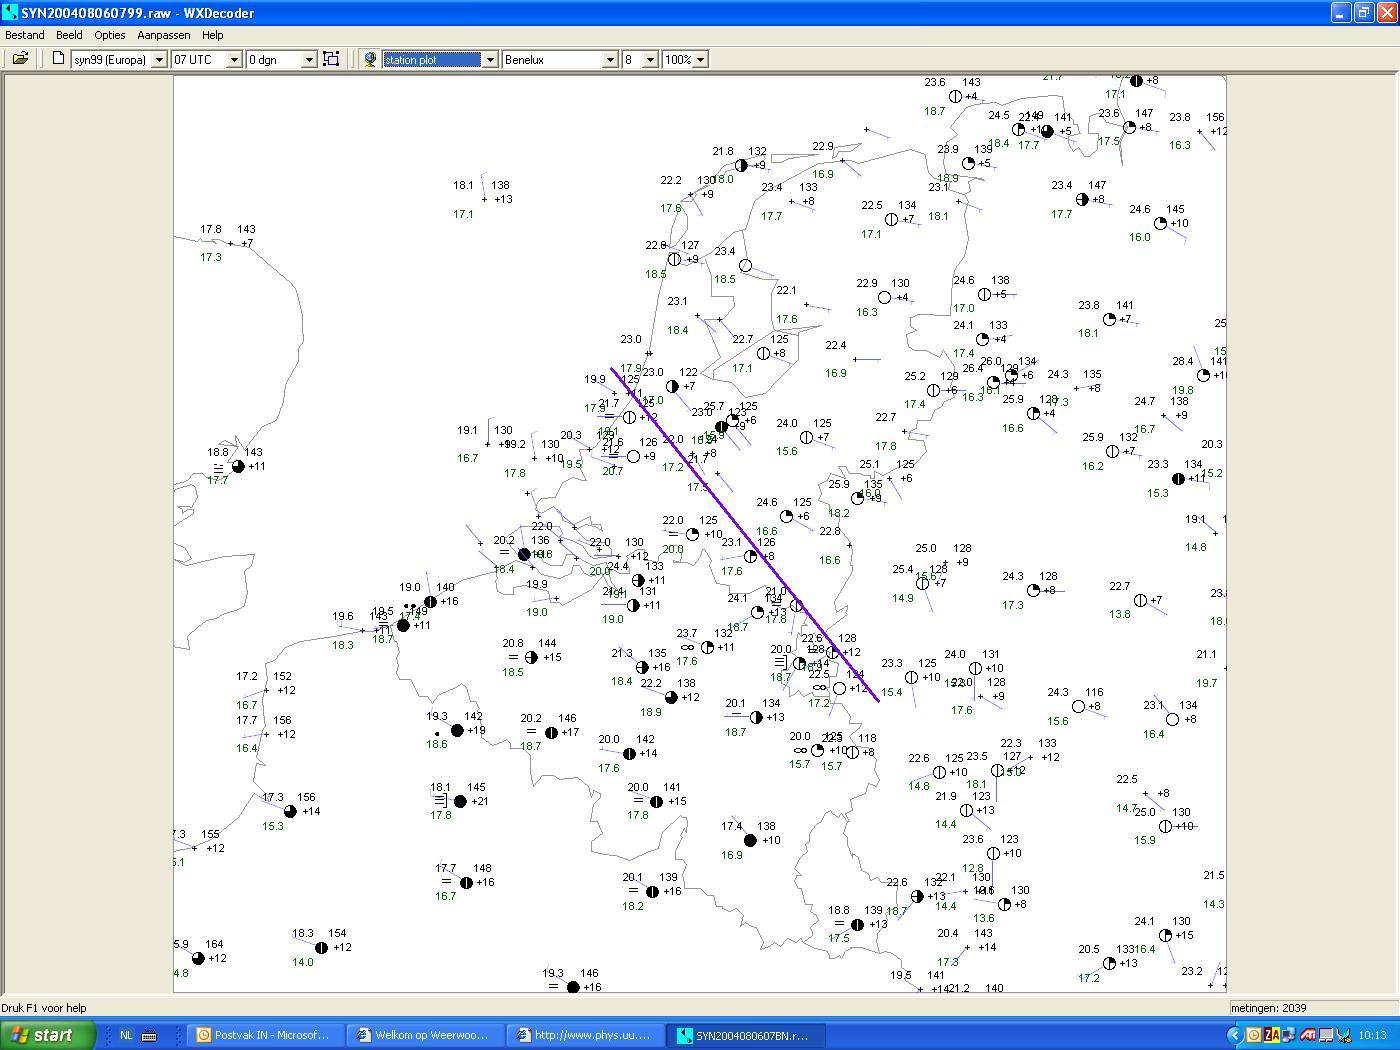
Task: Expand hidden system tray icons arrow
Action: click(1235, 1035)
